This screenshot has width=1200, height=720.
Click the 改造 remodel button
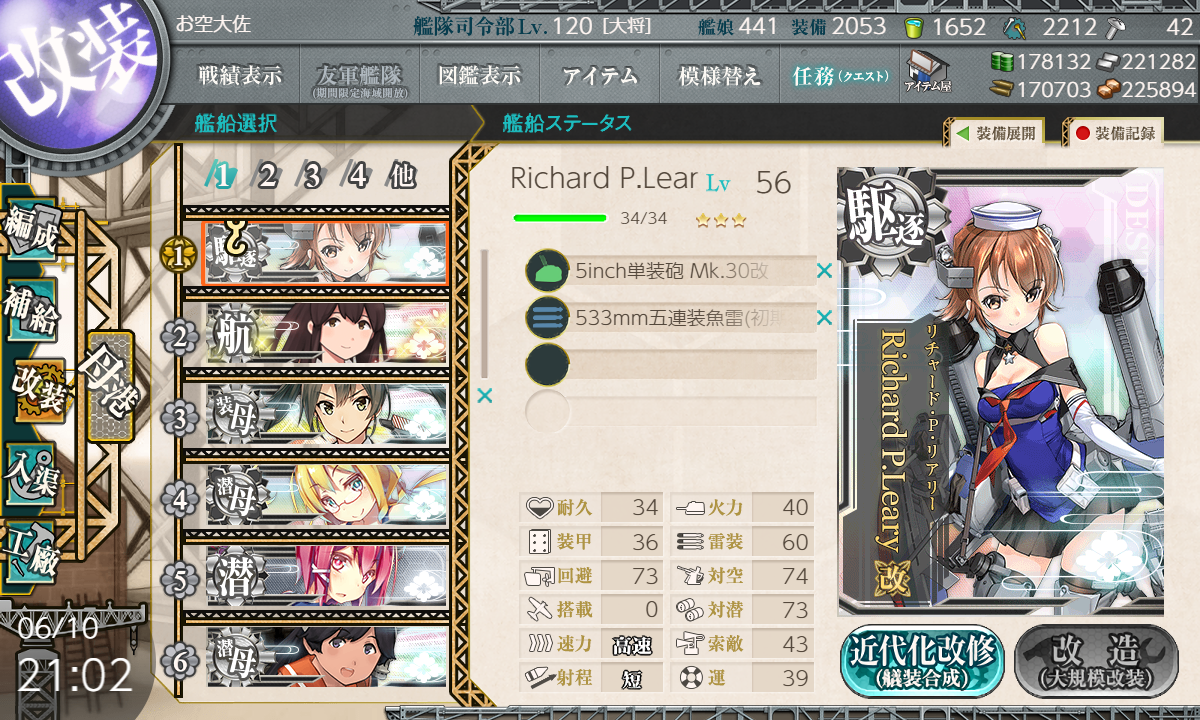[x=1096, y=661]
